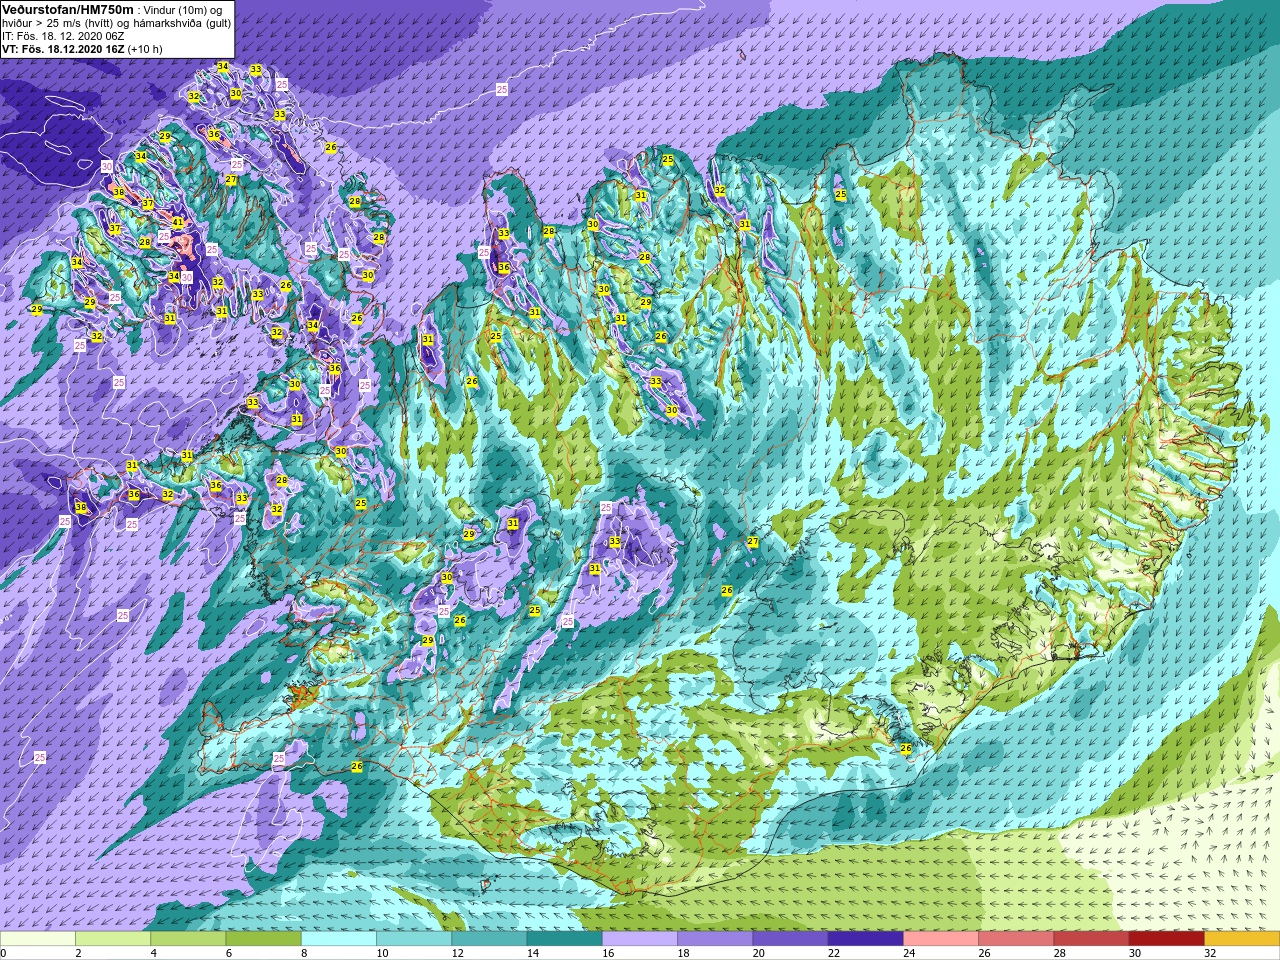Viewport: 1280px width, 960px height.
Task: Select the valid time line 'VT: Fös. 18.12.2020 16Z'
Action: (63, 48)
